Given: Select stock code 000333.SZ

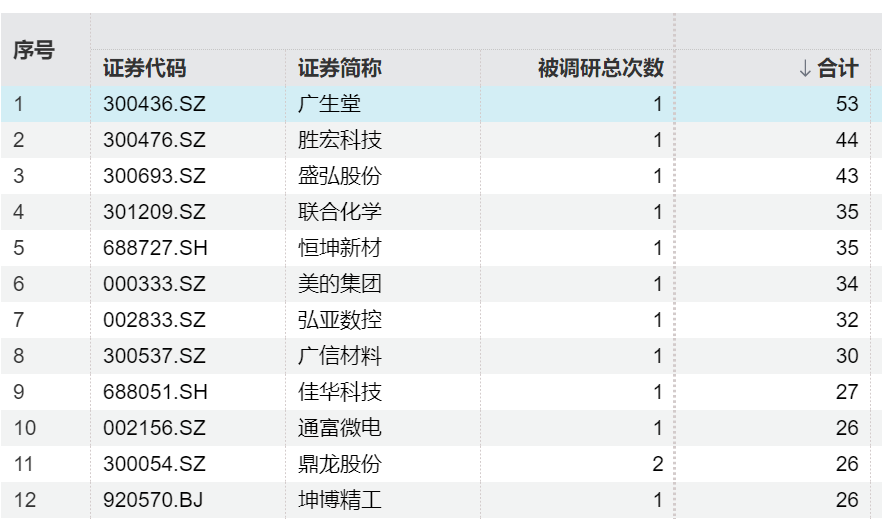Looking at the screenshot, I should pos(154,284).
